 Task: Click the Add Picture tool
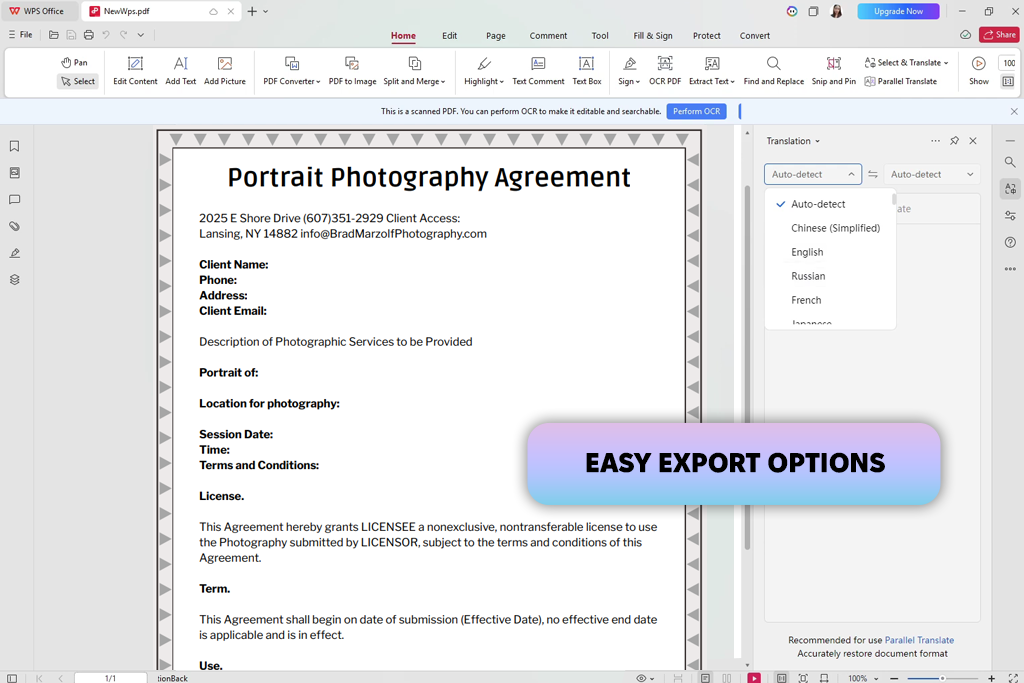click(225, 71)
